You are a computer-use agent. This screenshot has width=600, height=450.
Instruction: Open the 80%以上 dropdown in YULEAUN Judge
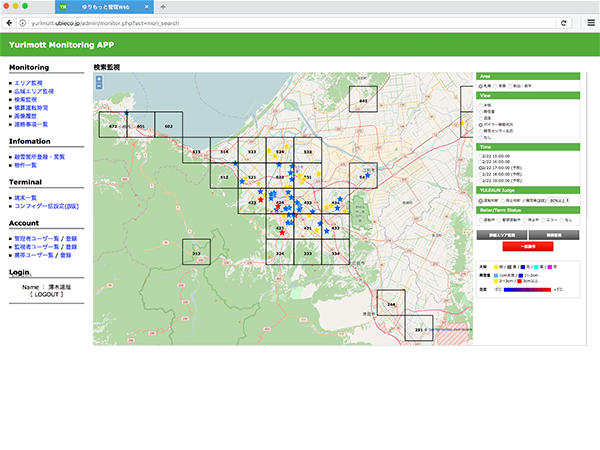(558, 200)
